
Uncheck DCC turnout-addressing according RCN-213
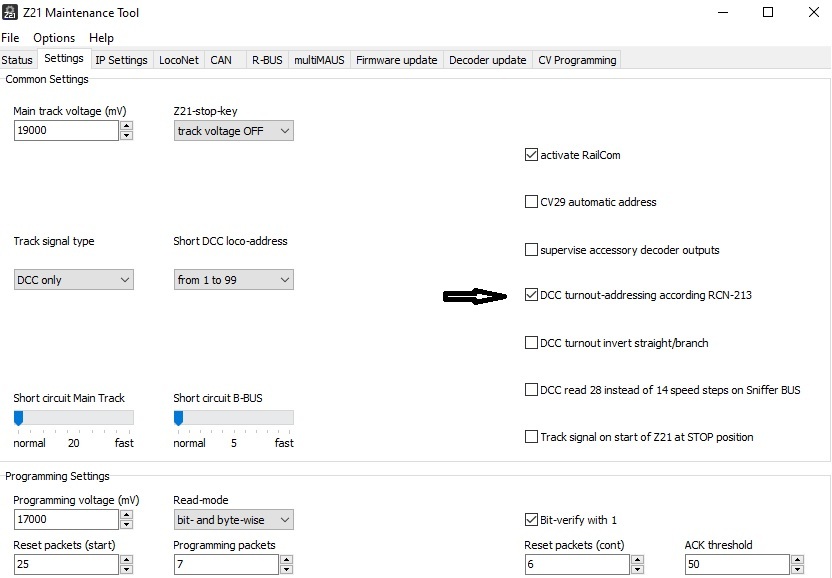coord(531,295)
